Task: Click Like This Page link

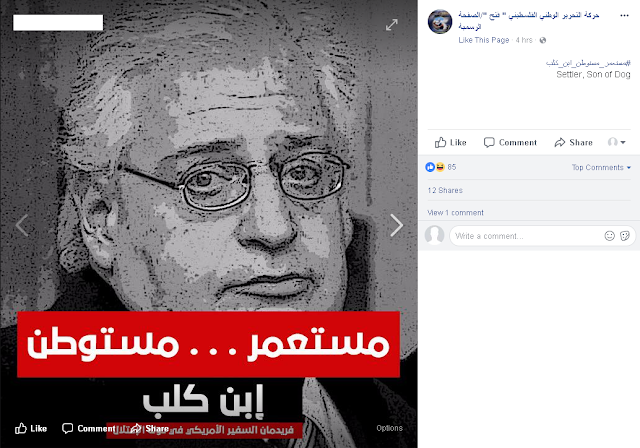Action: coord(484,40)
